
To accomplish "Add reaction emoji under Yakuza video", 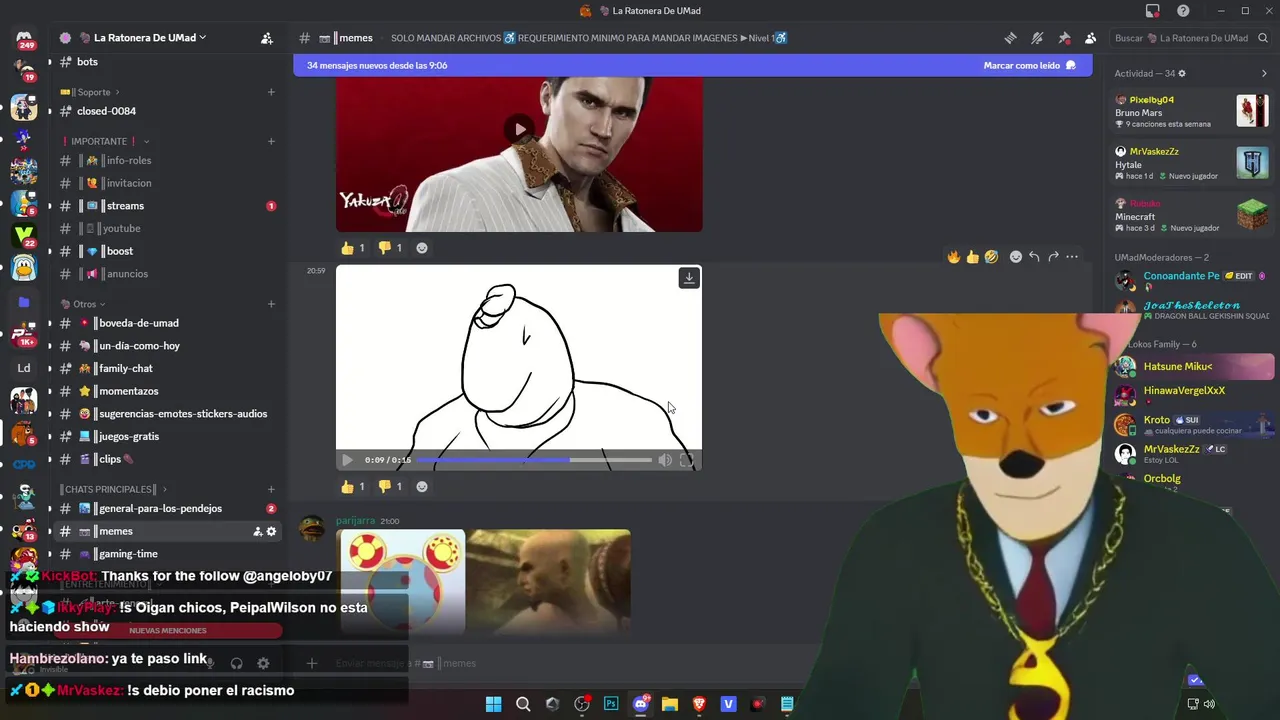I will pyautogui.click(x=422, y=248).
